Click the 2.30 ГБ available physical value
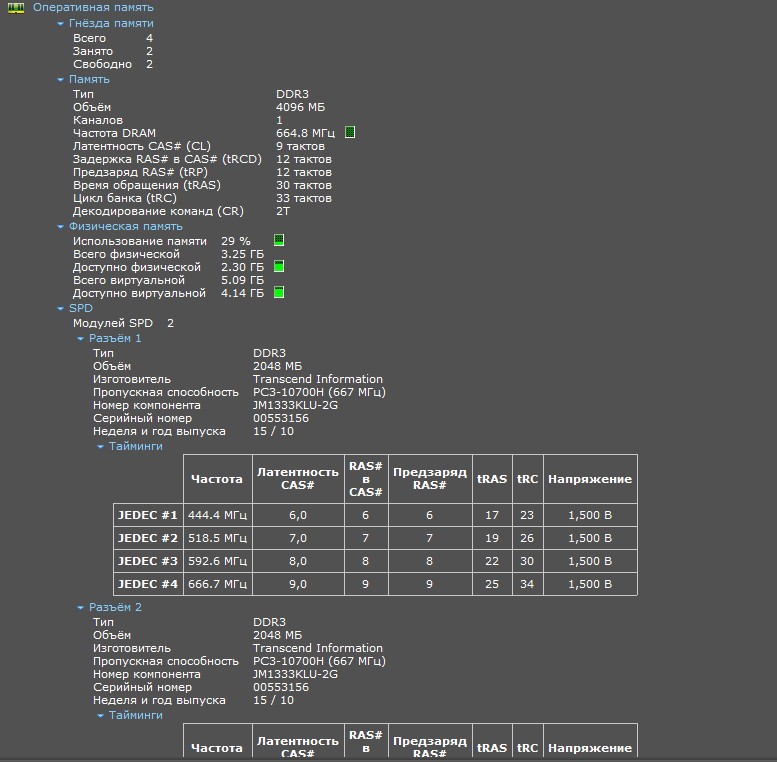Screen dimensions: 777x762 242,267
